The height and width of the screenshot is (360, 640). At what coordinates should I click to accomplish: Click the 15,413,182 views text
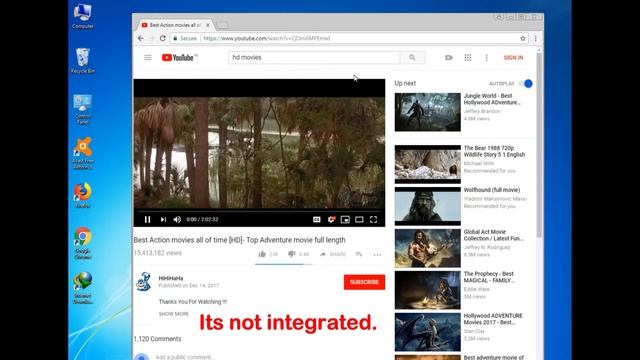[158, 253]
